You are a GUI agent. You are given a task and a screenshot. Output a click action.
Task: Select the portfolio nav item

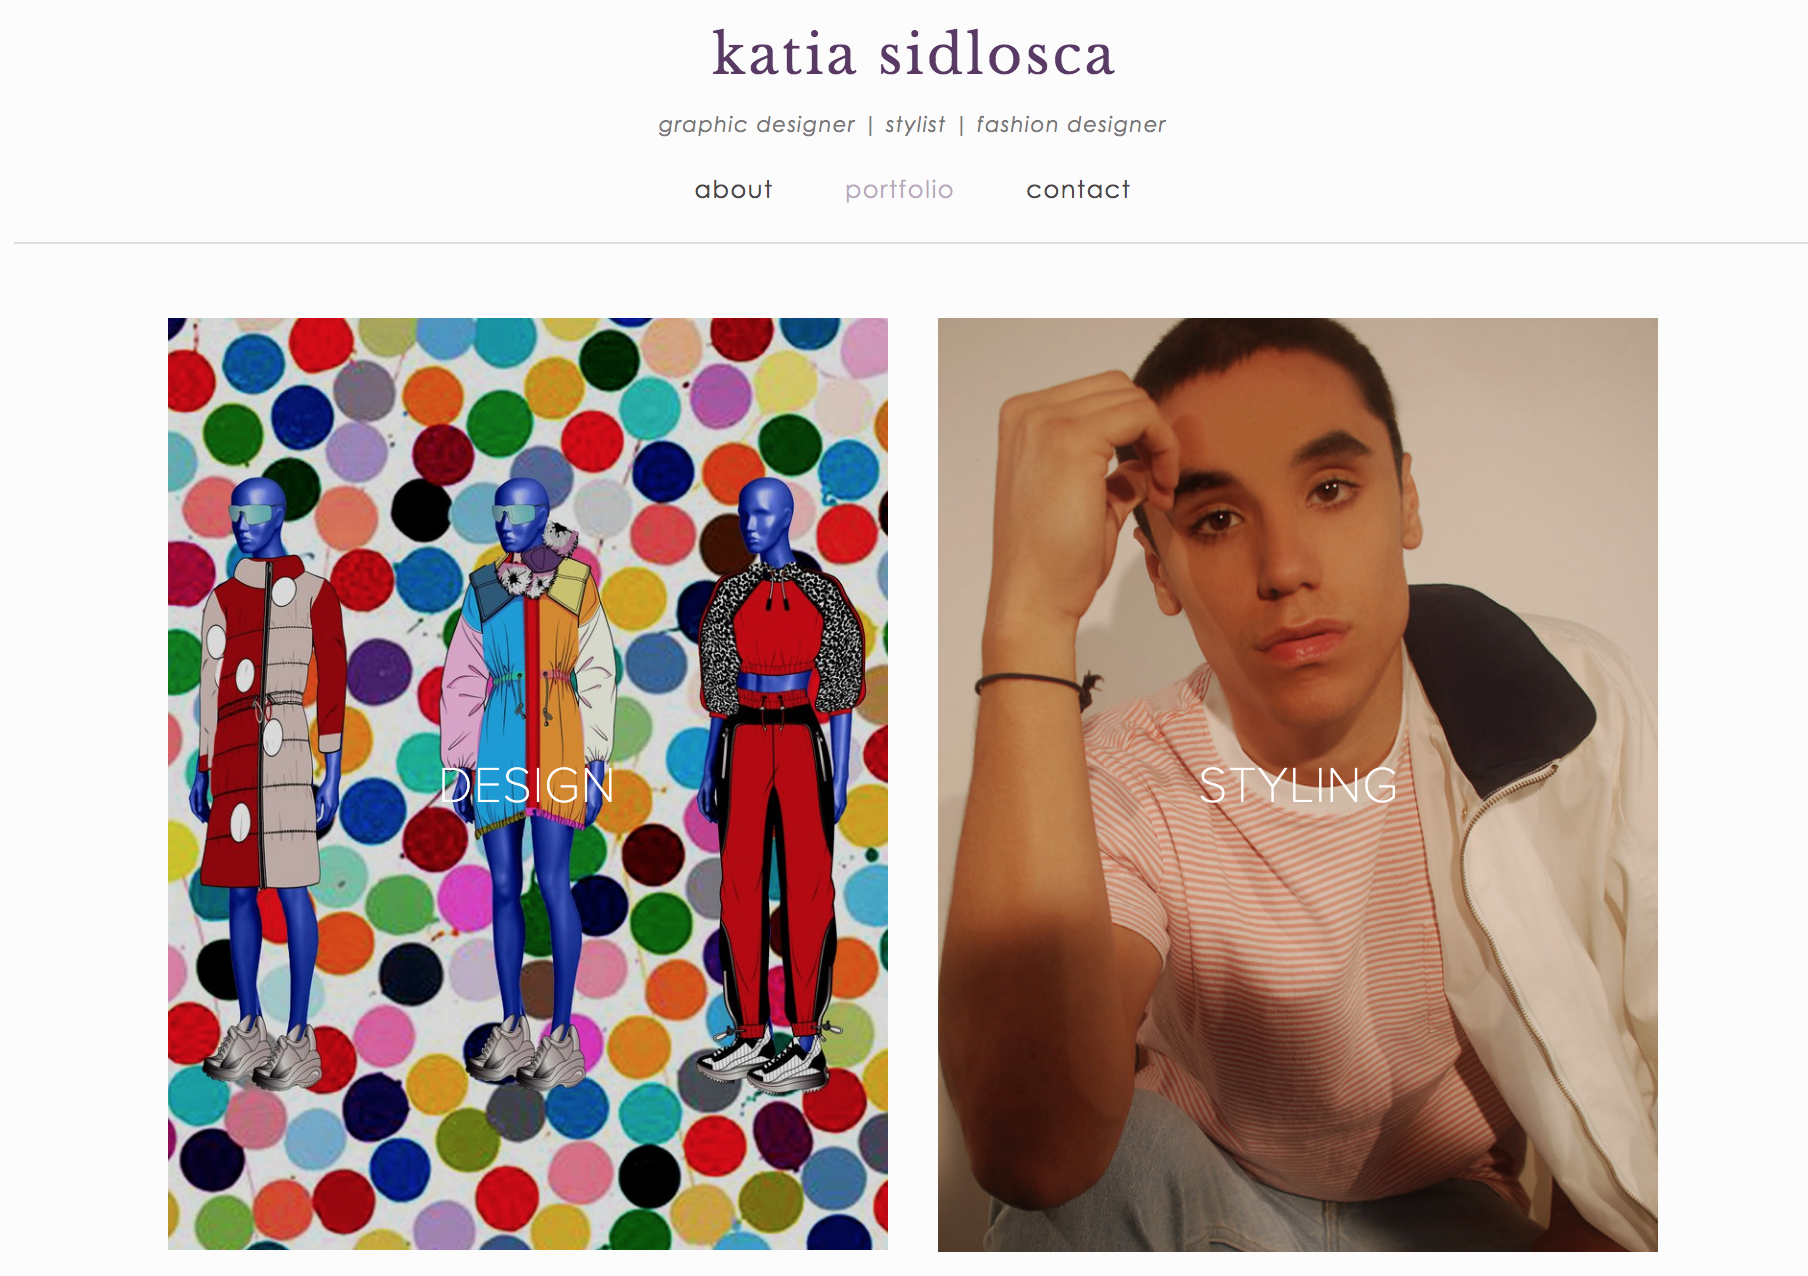pyautogui.click(x=899, y=190)
